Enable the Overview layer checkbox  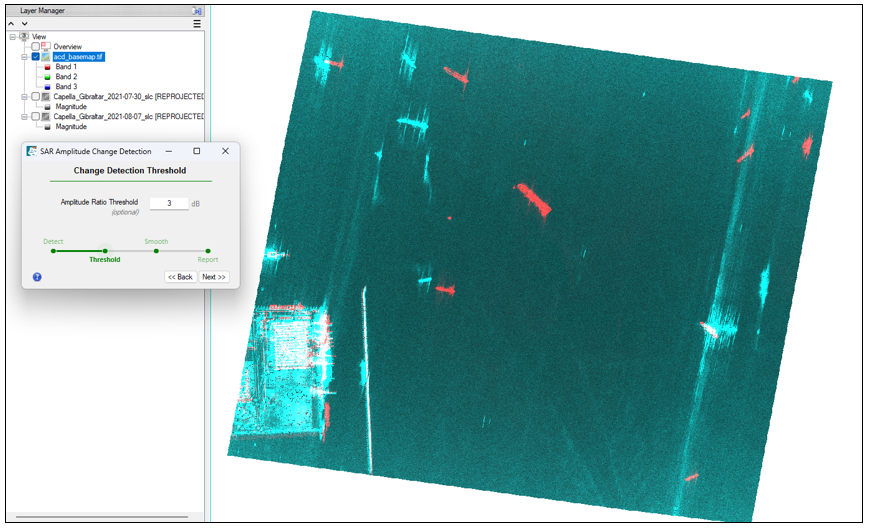coord(36,47)
